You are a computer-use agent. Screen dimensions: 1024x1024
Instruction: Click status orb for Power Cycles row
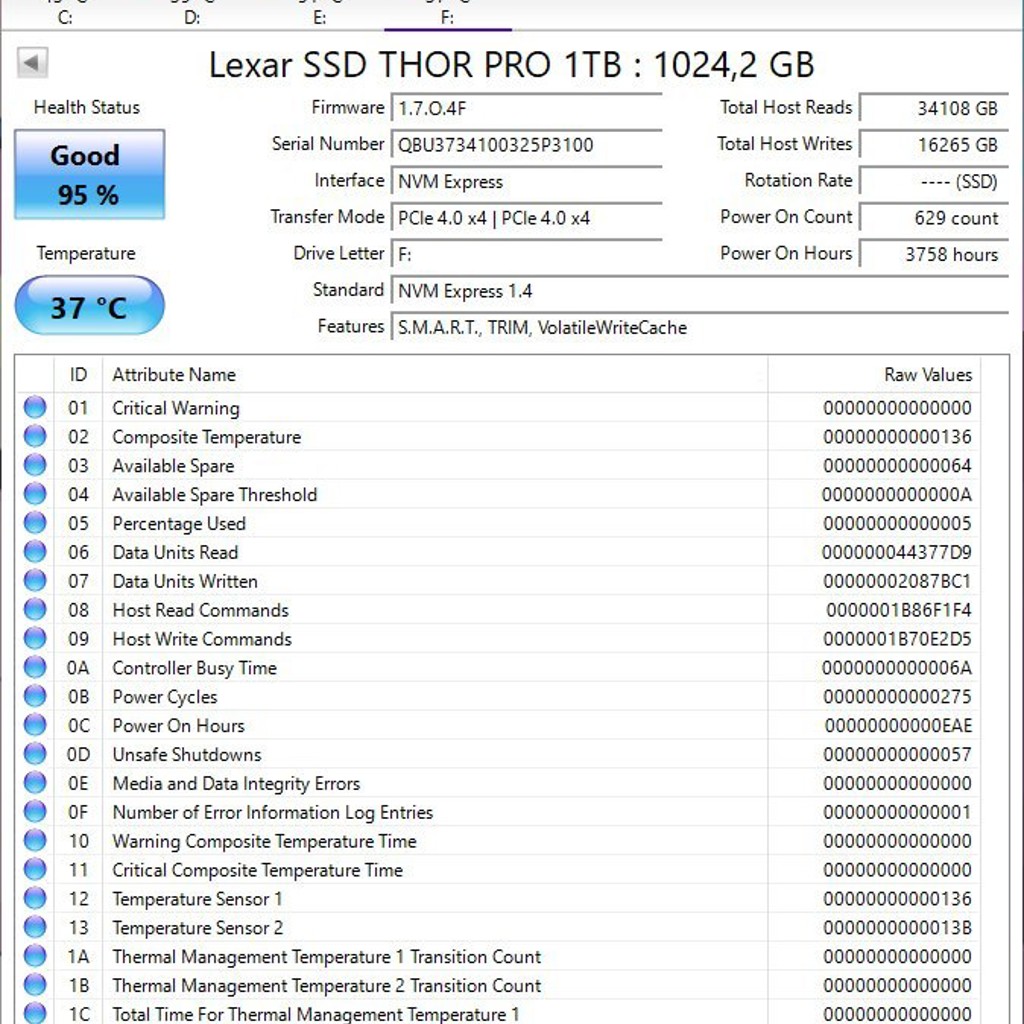point(35,696)
